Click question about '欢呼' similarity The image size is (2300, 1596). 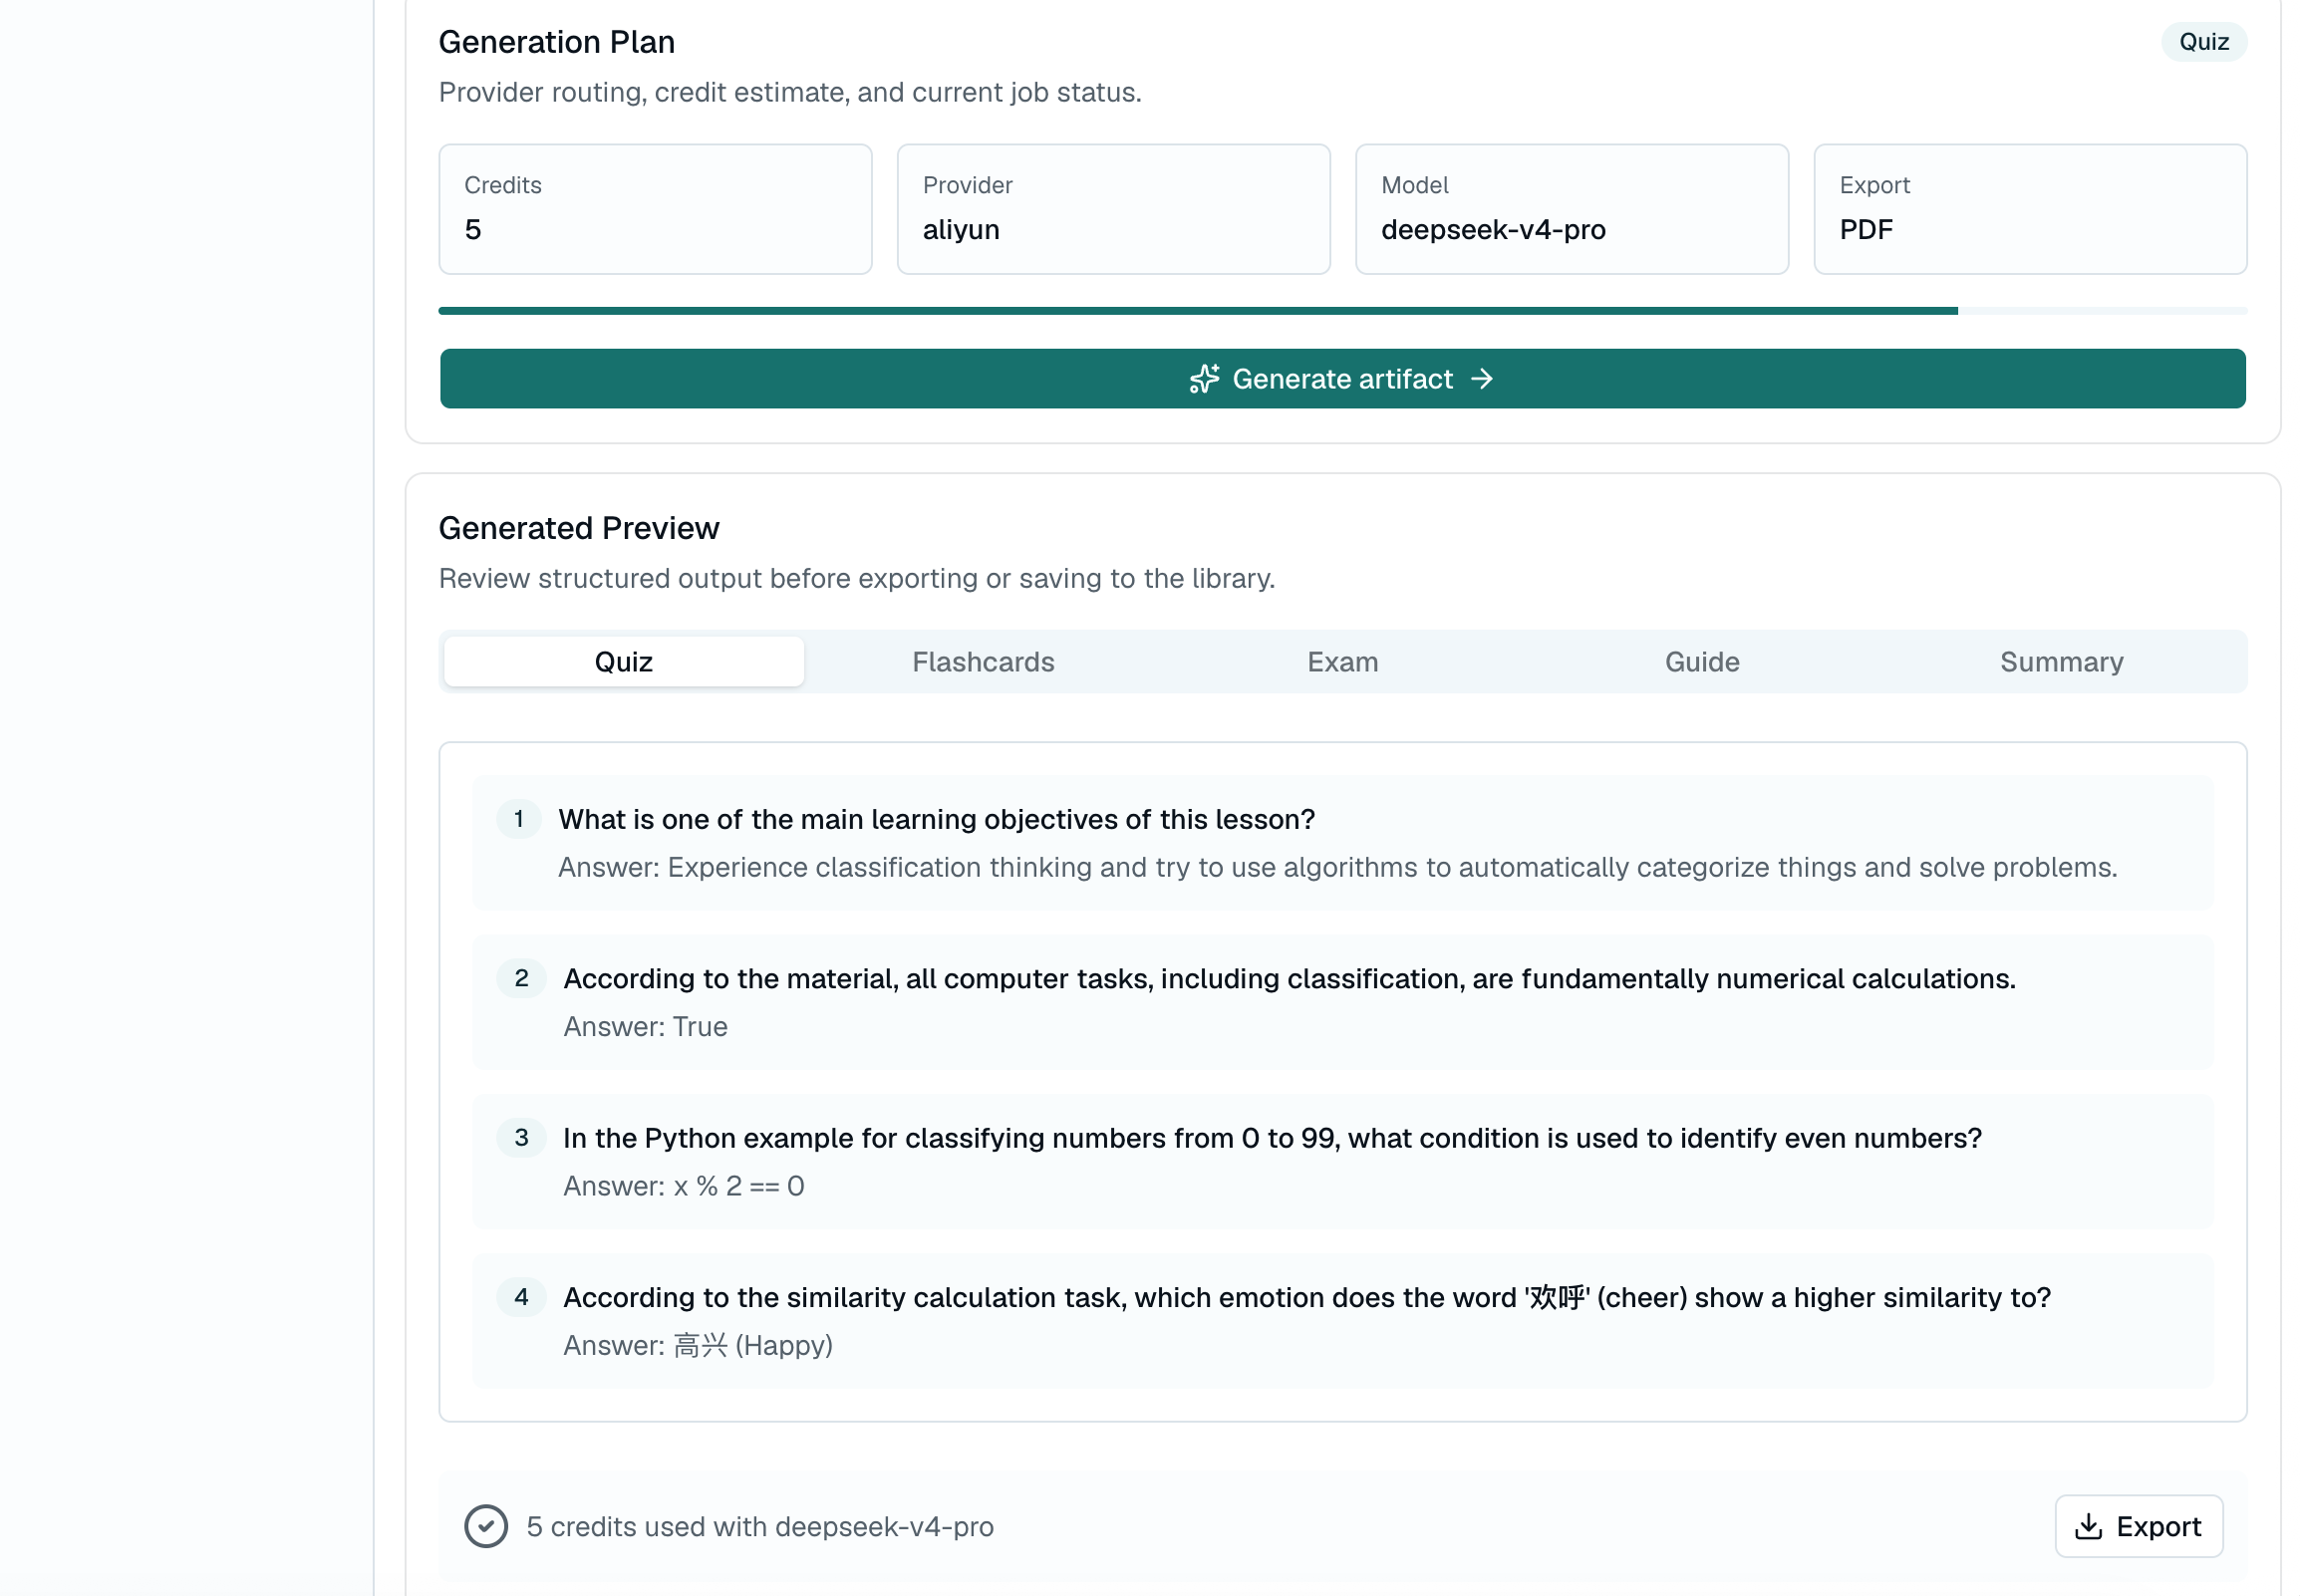(1307, 1297)
